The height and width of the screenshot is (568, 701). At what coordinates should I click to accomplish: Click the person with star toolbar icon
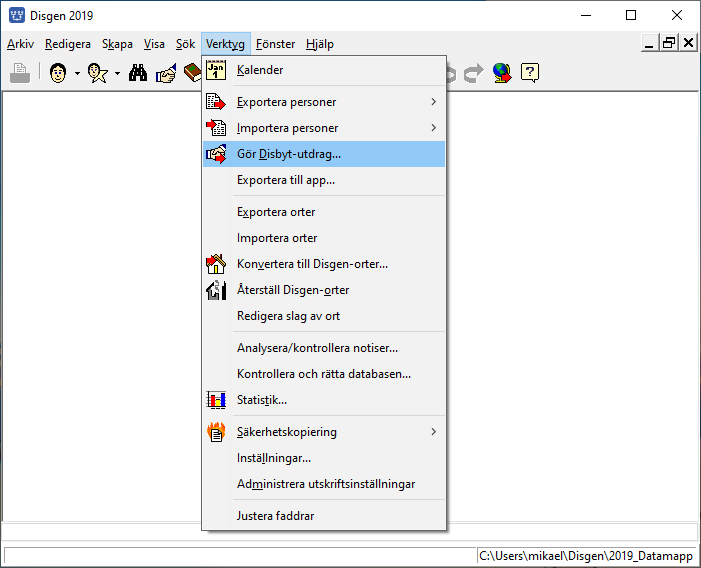[97, 73]
